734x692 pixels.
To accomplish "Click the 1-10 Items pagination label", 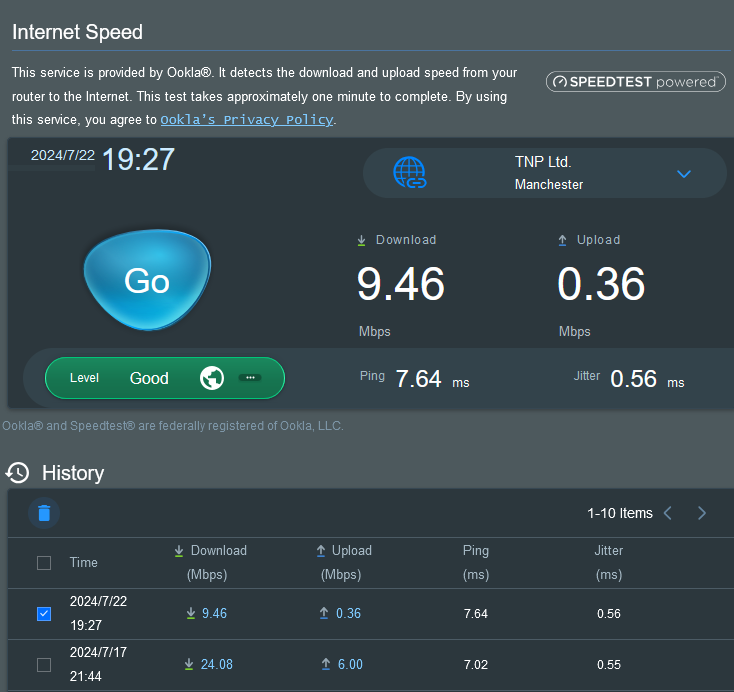I will pyautogui.click(x=619, y=513).
